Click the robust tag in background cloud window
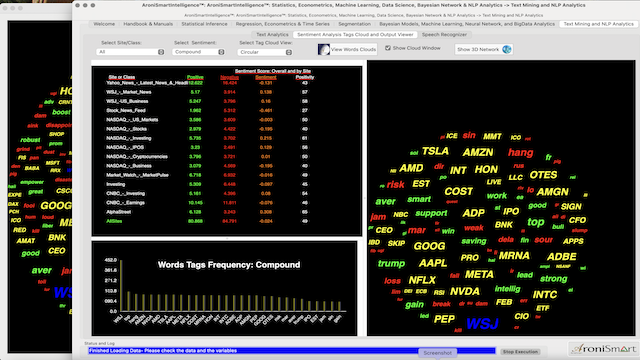Screen dimensions: 640x360 coord(30,140)
